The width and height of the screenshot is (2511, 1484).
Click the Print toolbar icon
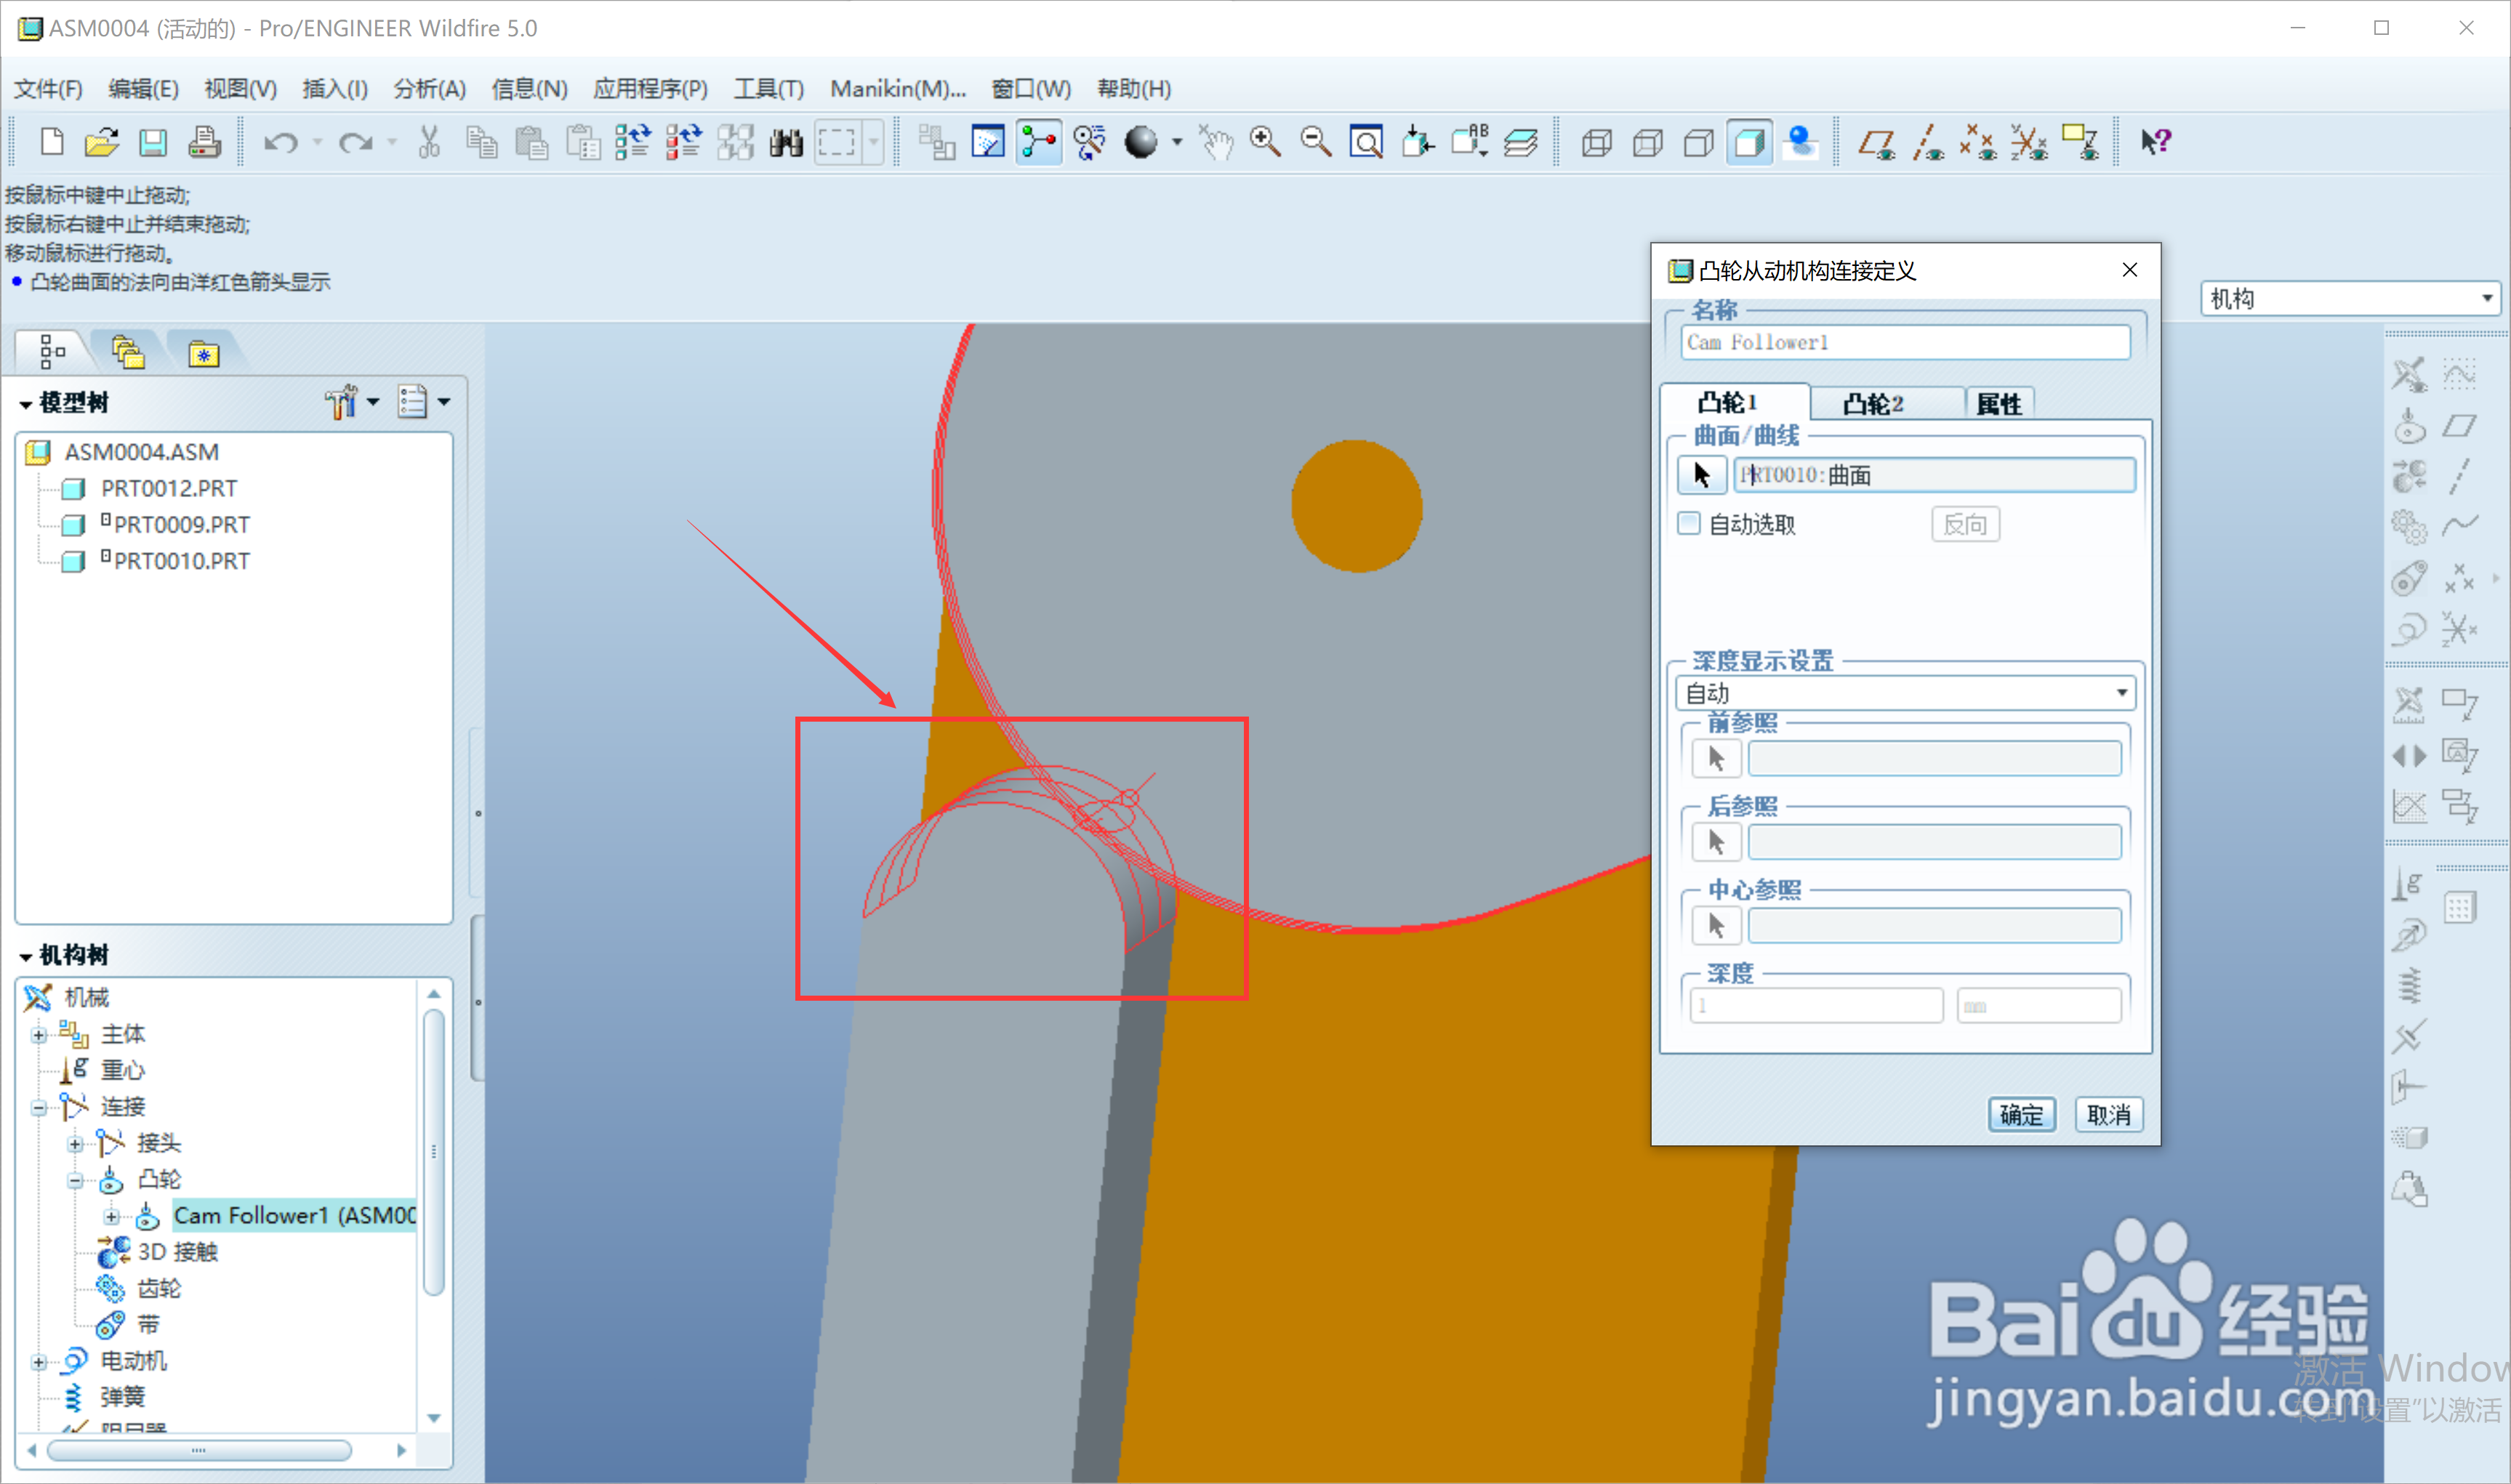204,143
